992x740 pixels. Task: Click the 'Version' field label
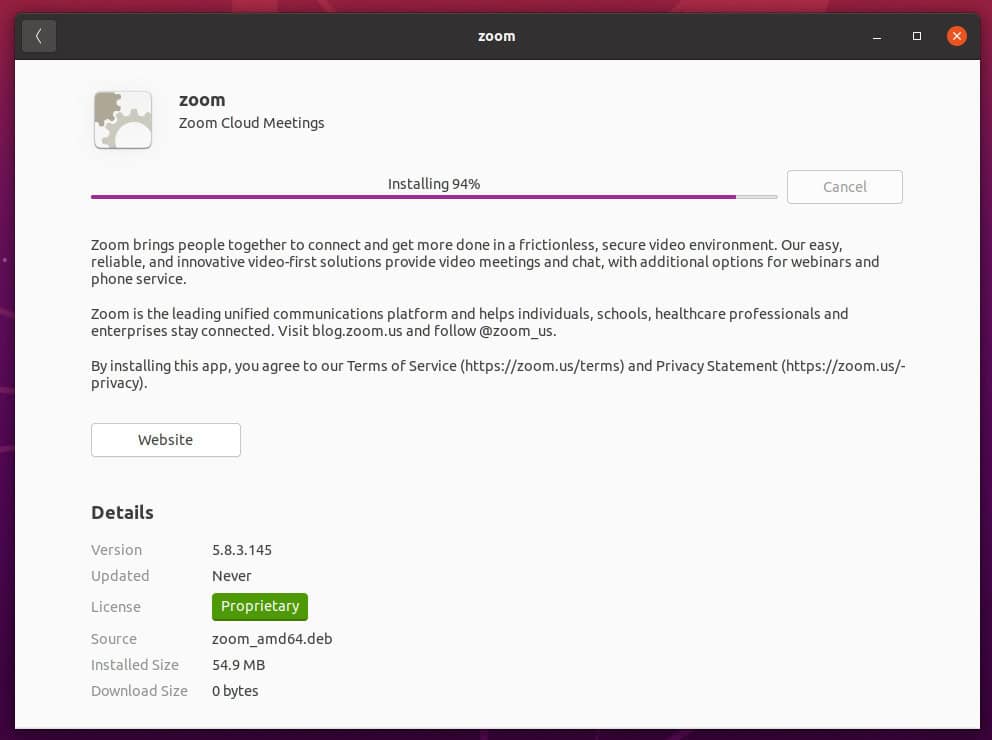[x=116, y=550]
